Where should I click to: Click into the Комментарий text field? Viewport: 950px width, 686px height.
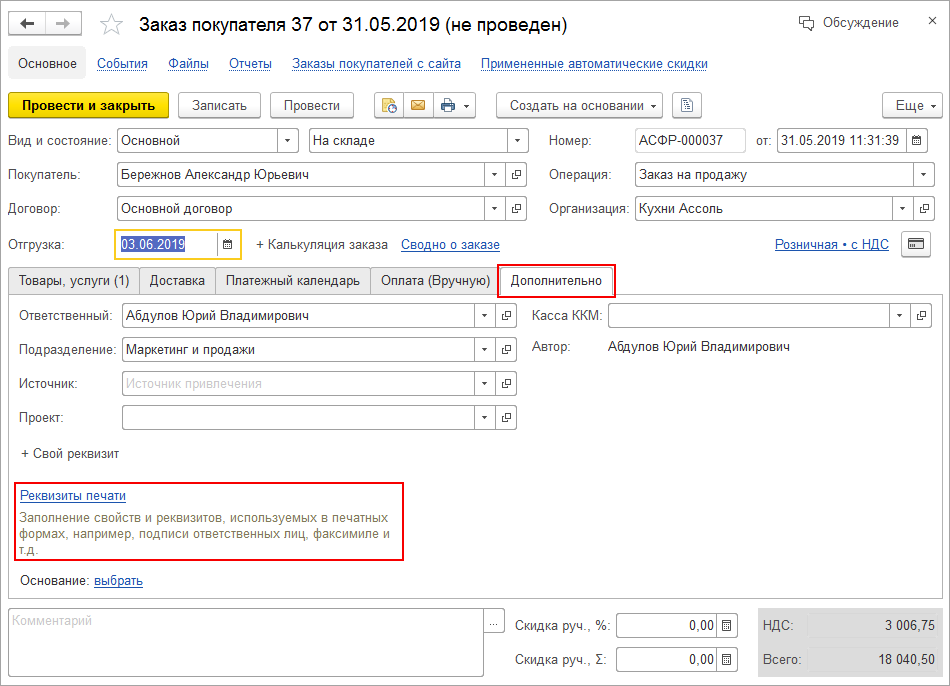[245, 638]
